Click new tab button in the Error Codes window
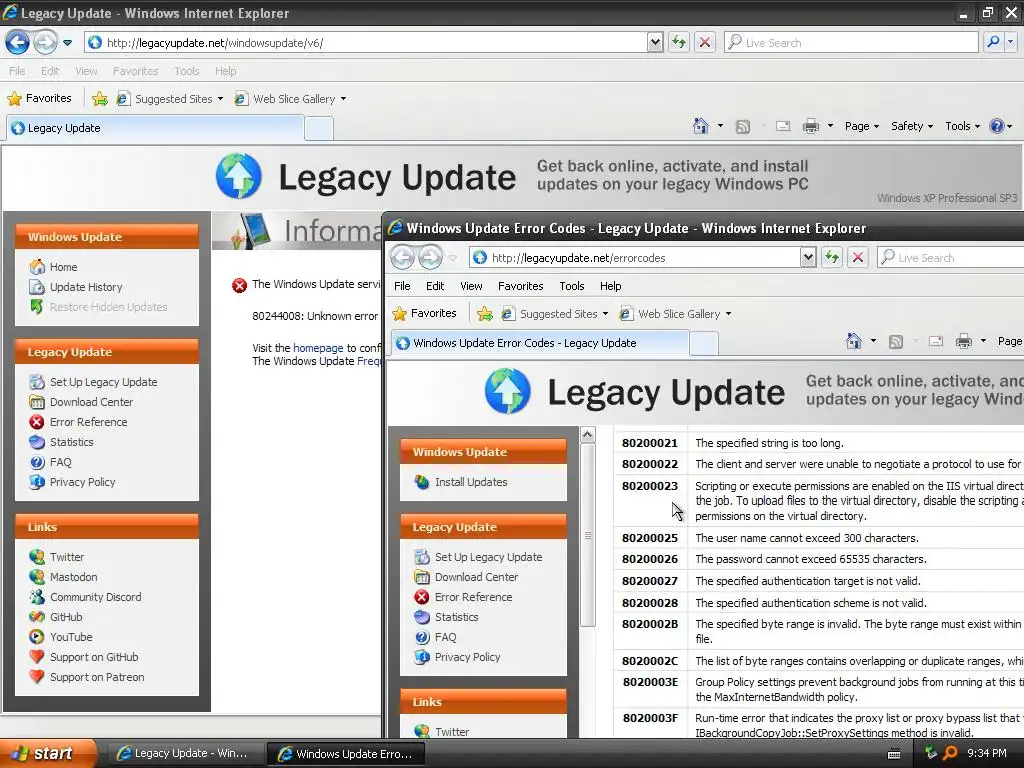The image size is (1024, 768). (x=704, y=343)
